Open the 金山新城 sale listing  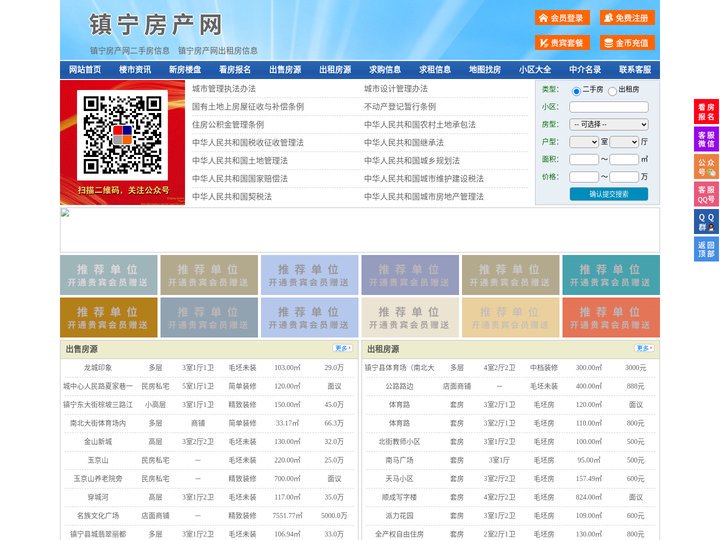(x=98, y=442)
